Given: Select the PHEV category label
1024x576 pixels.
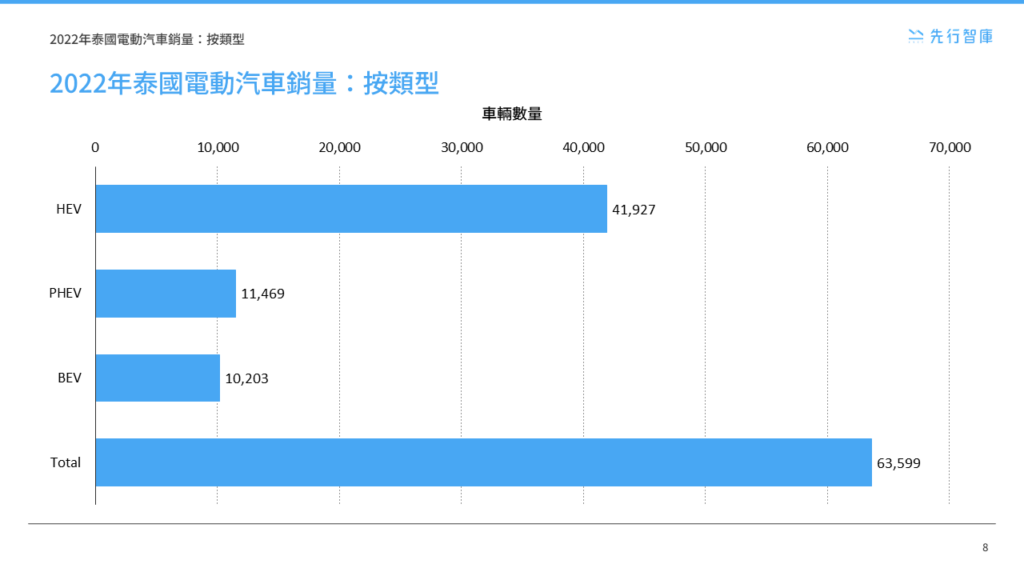Looking at the screenshot, I should pos(65,293).
